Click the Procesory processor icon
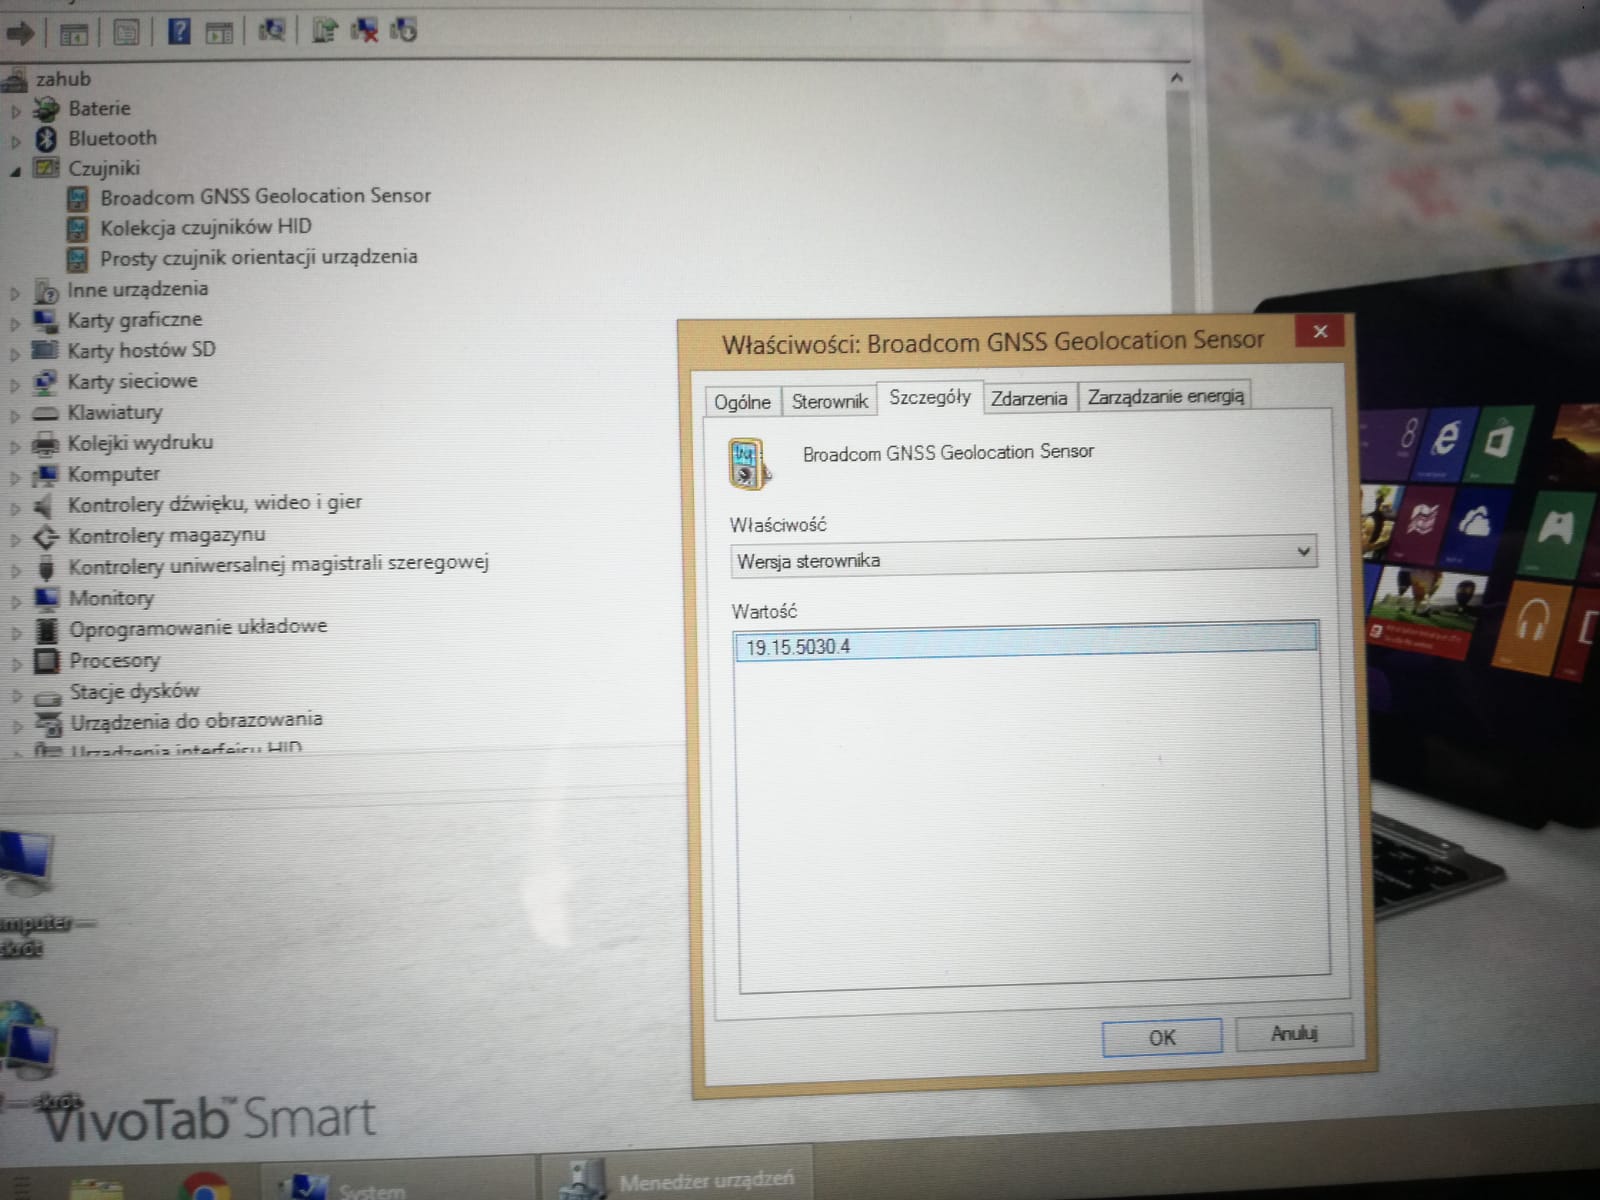This screenshot has height=1200, width=1600. click(x=47, y=661)
